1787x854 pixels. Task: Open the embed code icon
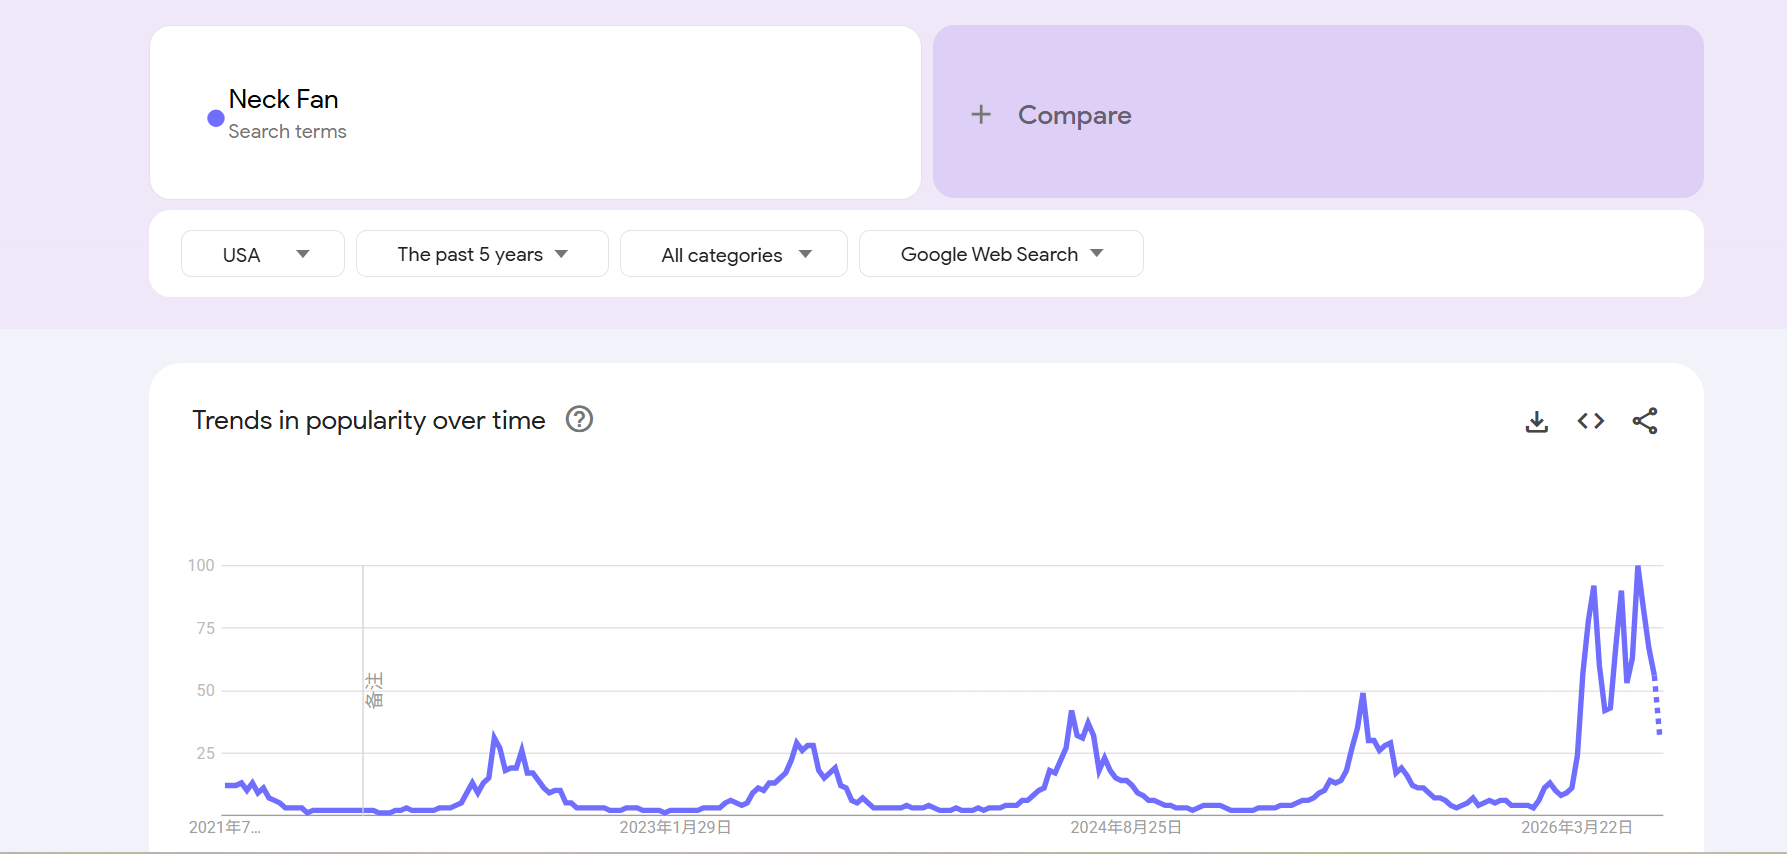(x=1591, y=421)
